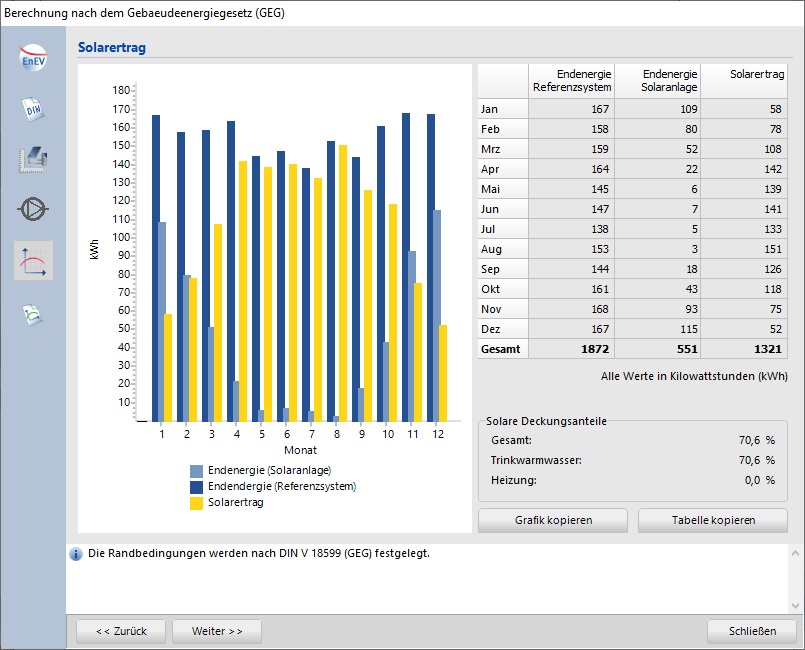Open the DIN norms section
This screenshot has width=805, height=650.
pos(31,110)
